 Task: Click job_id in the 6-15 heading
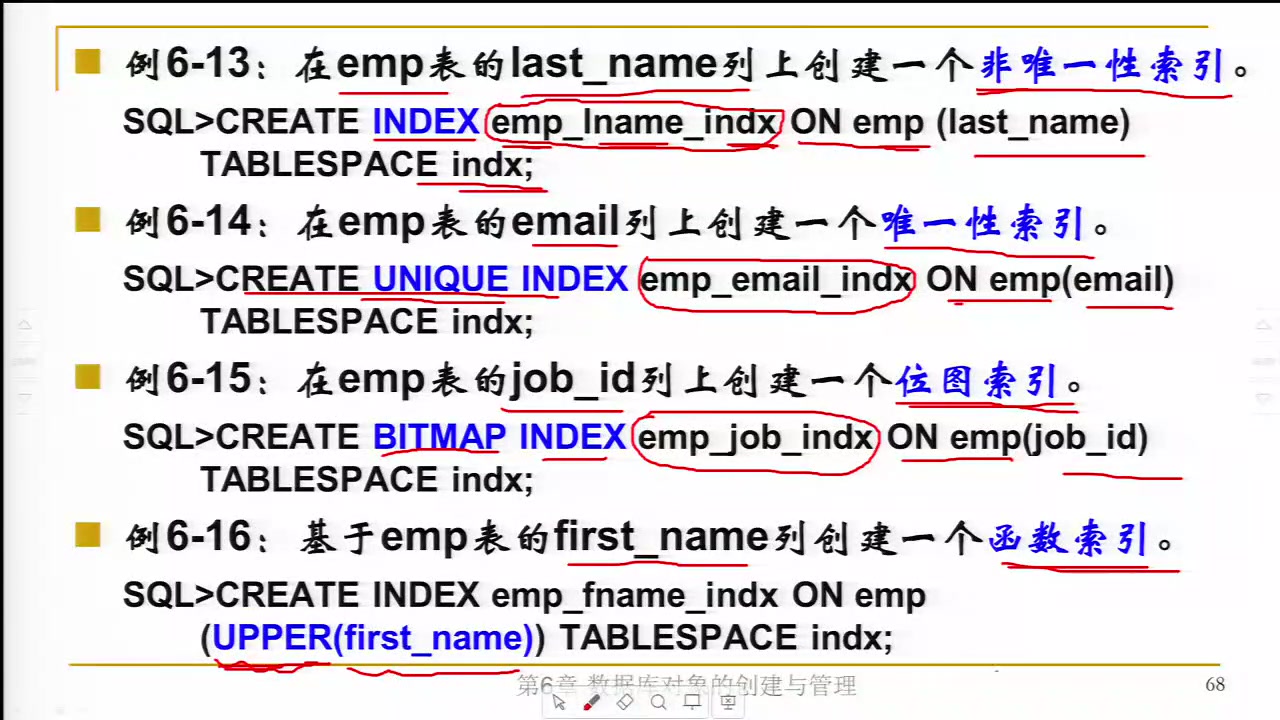573,381
